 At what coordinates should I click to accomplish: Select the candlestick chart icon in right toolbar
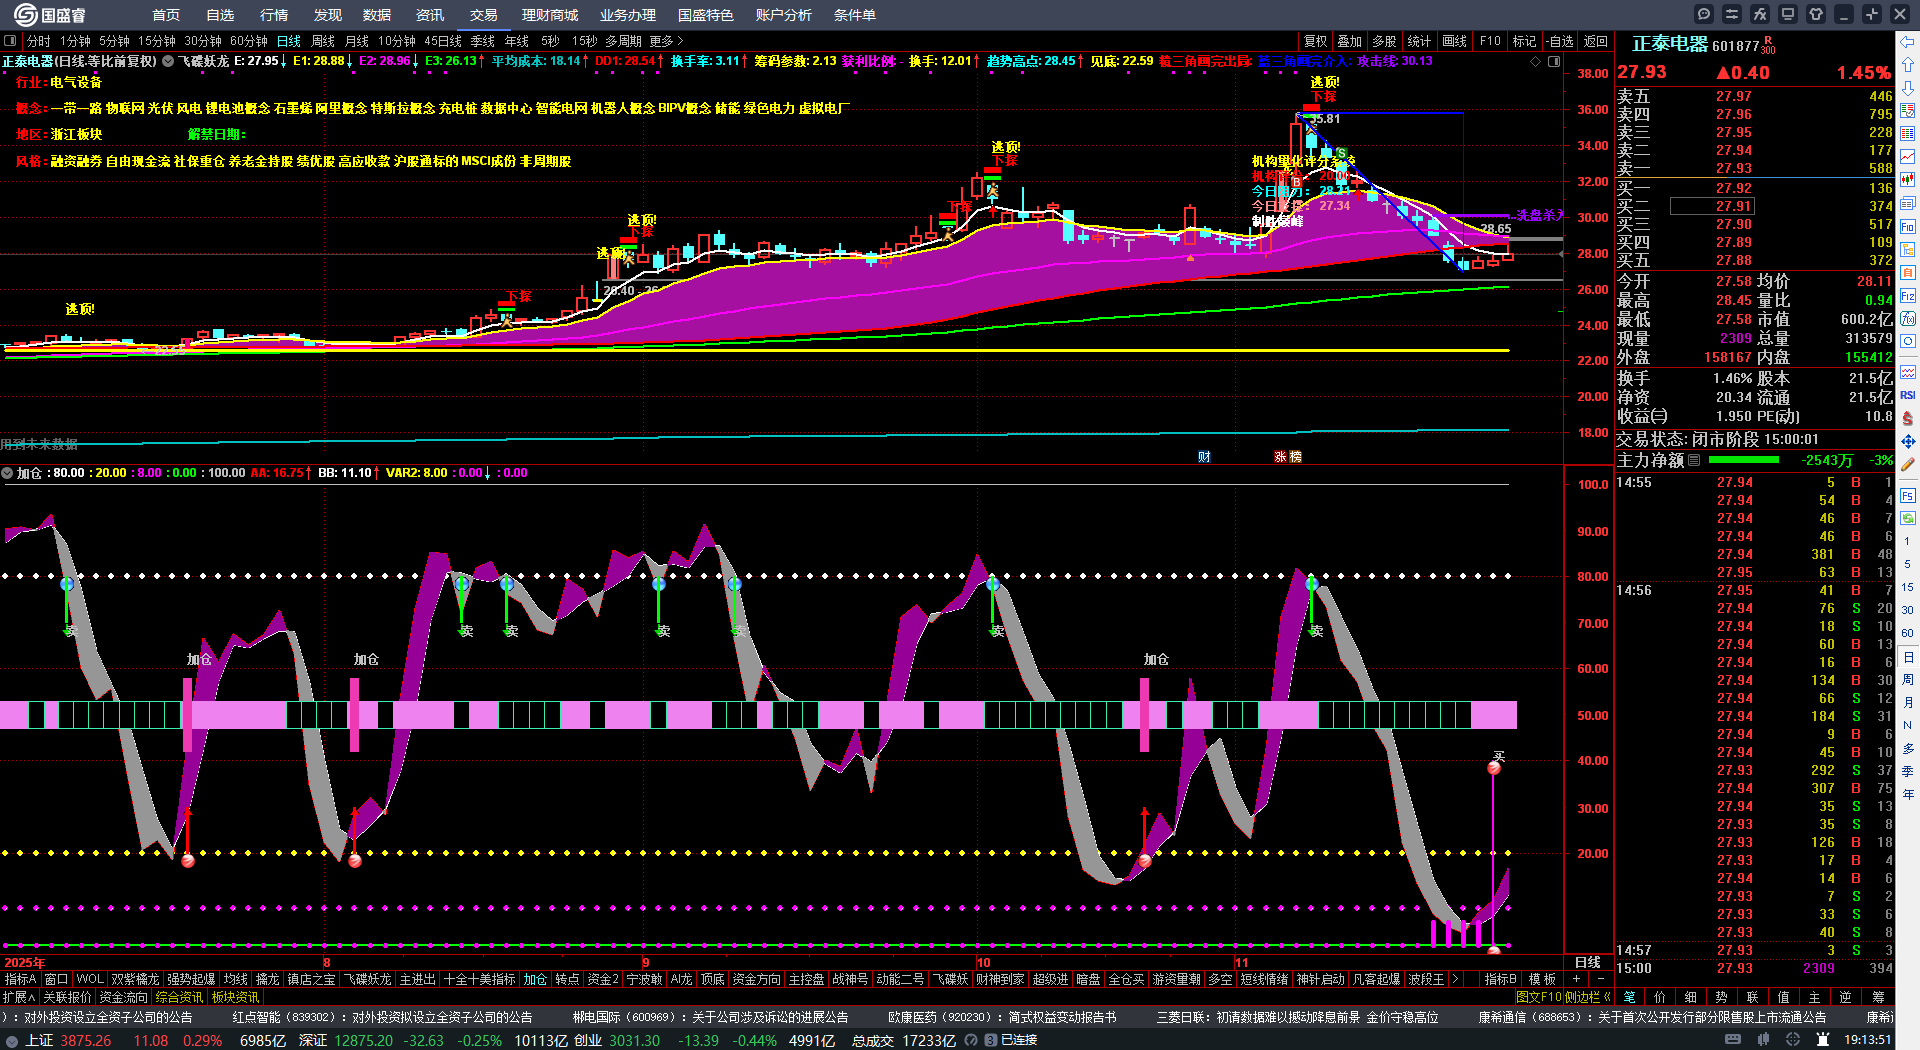click(1908, 180)
